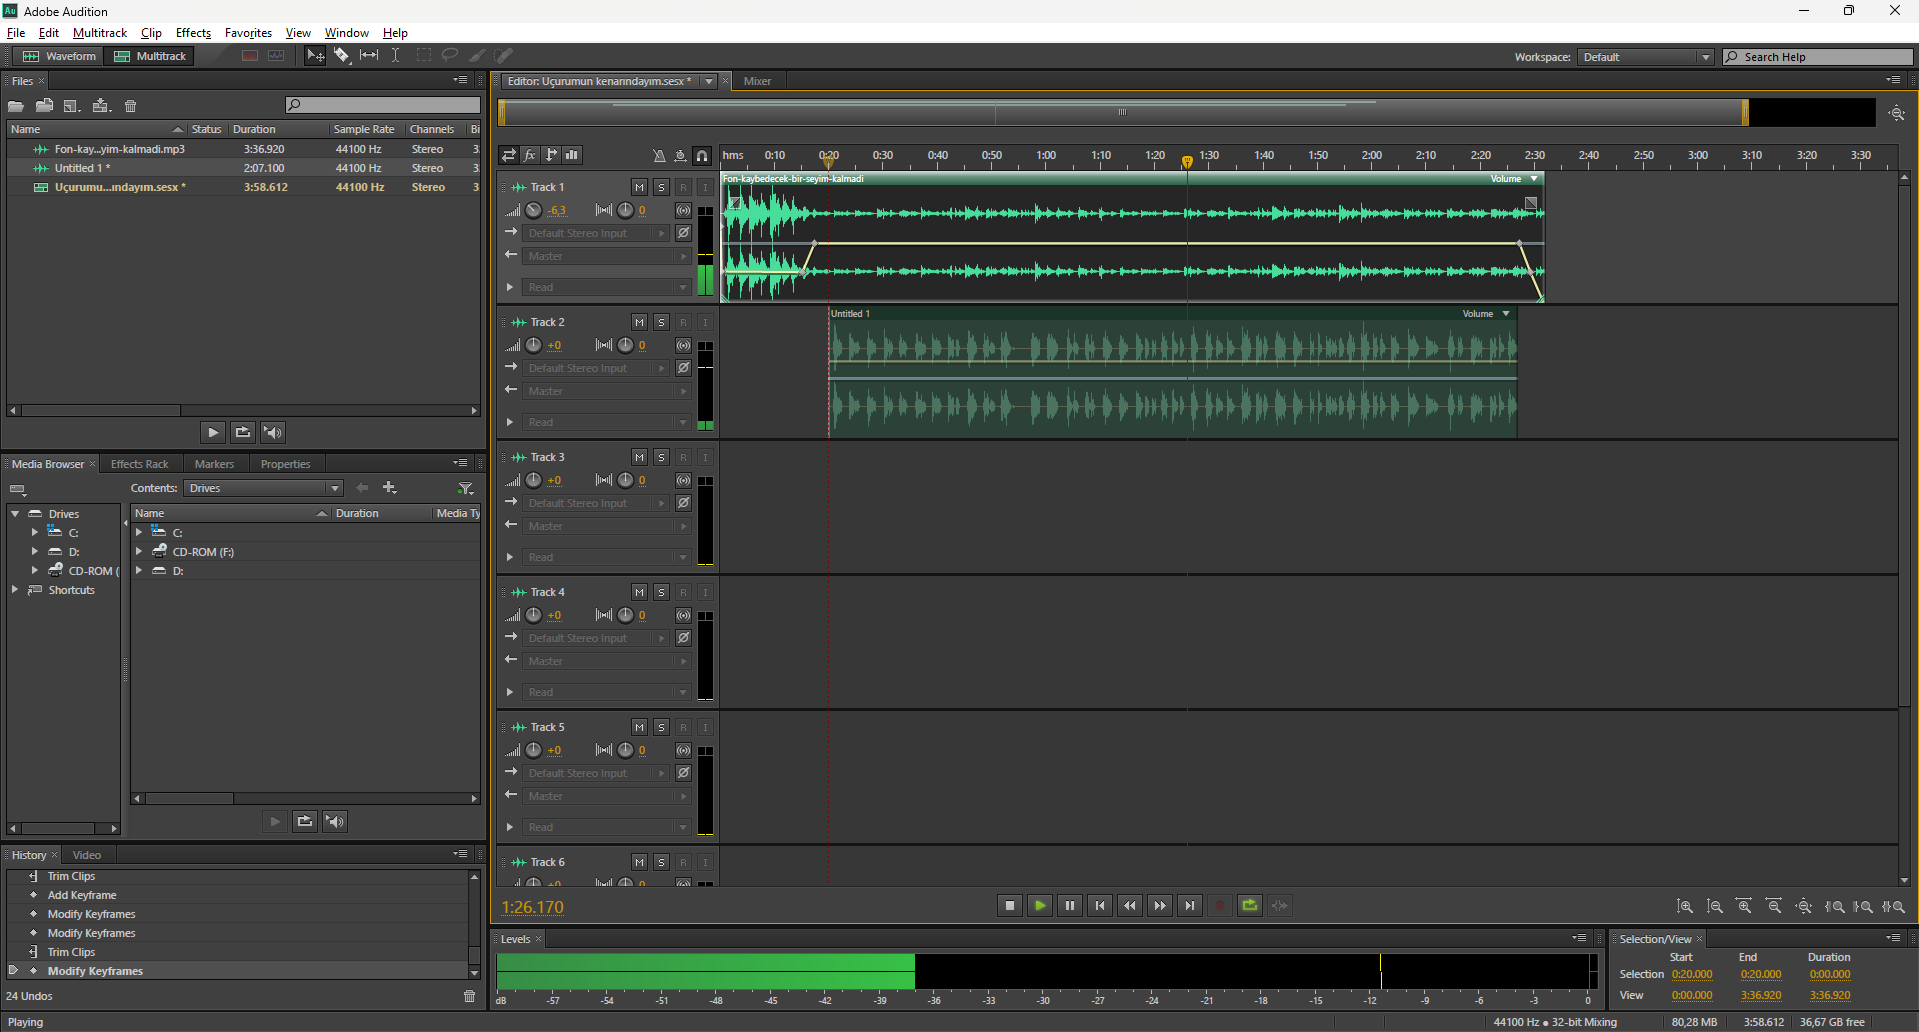
Task: Click Zoom Out Full icon
Action: point(1804,906)
